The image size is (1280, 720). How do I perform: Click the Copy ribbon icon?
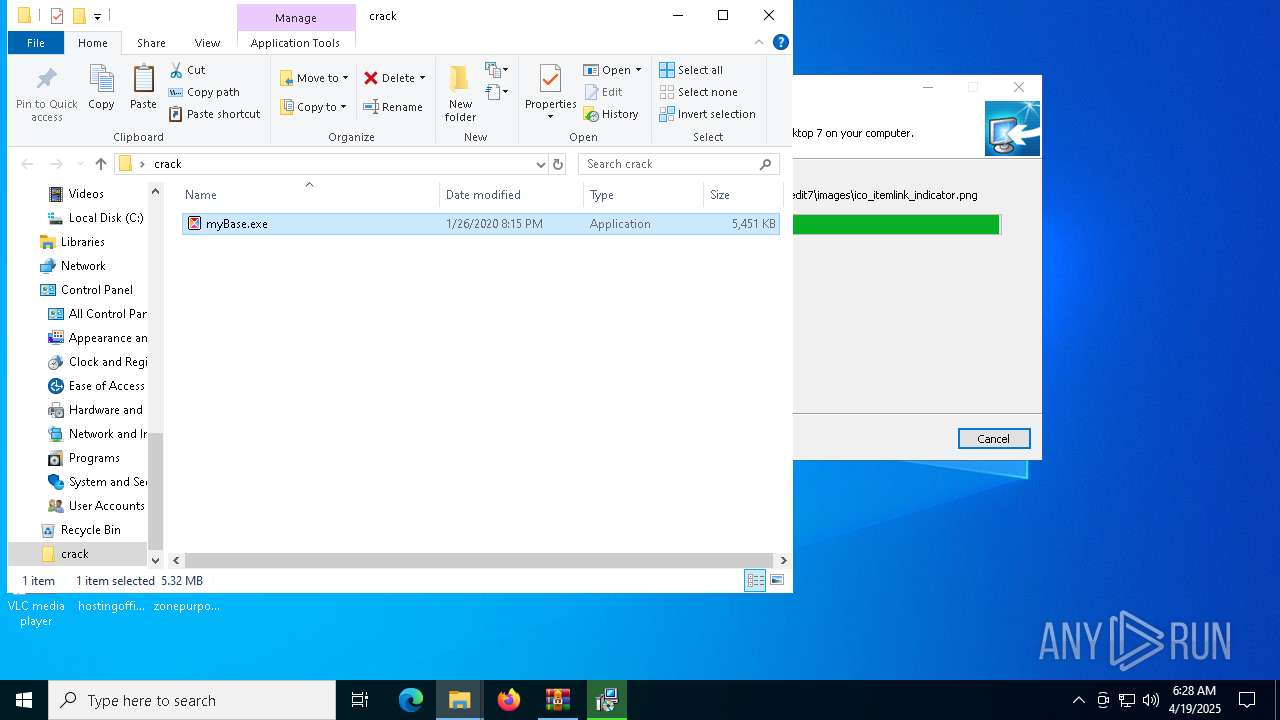(x=101, y=88)
